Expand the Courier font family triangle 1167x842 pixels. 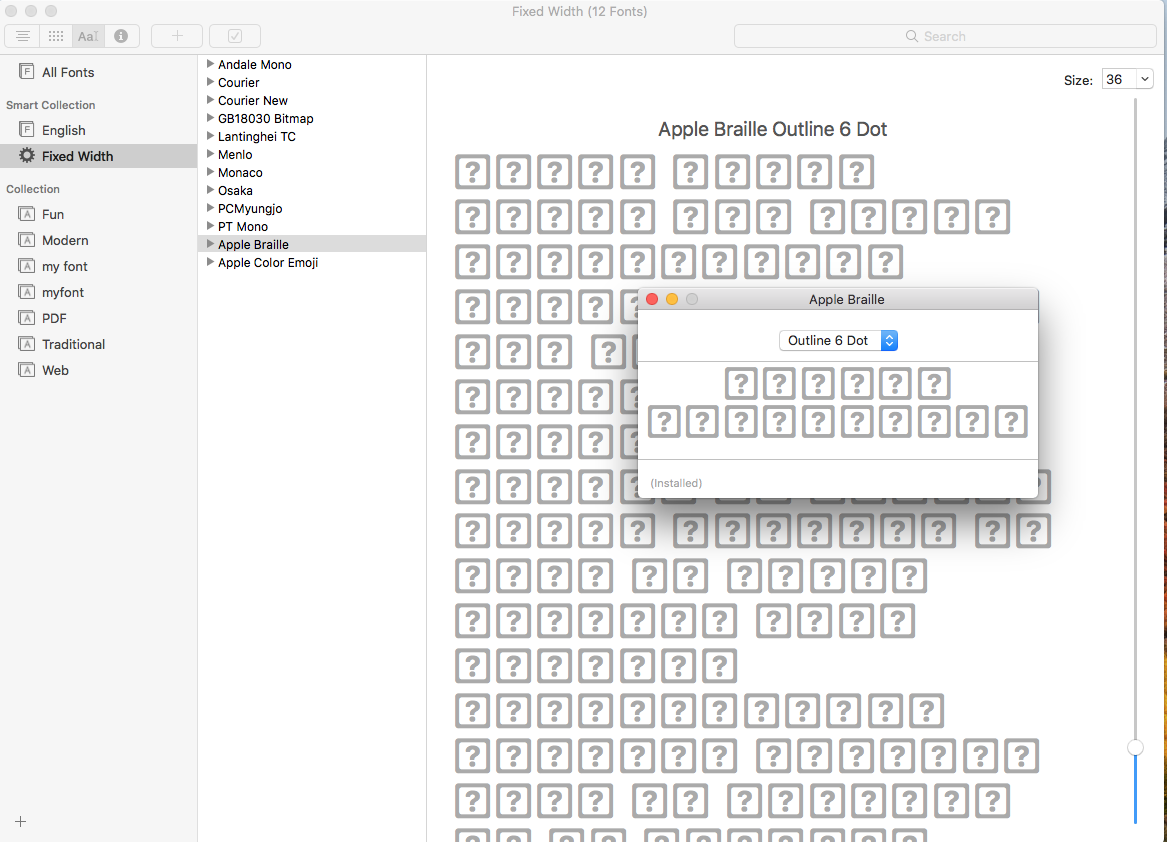pyautogui.click(x=210, y=82)
